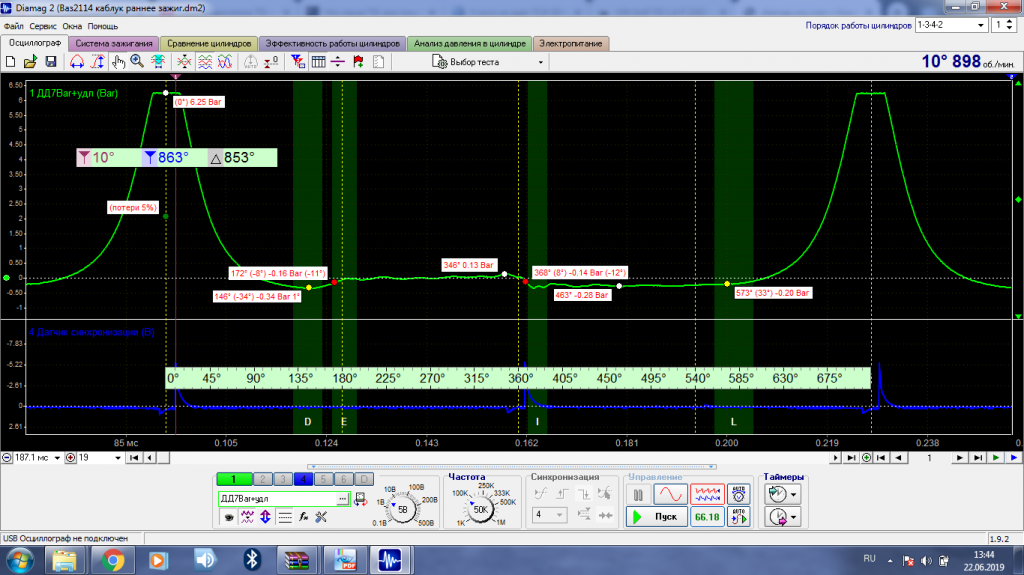
Task: Toggle channel D button
Action: click(x=364, y=479)
